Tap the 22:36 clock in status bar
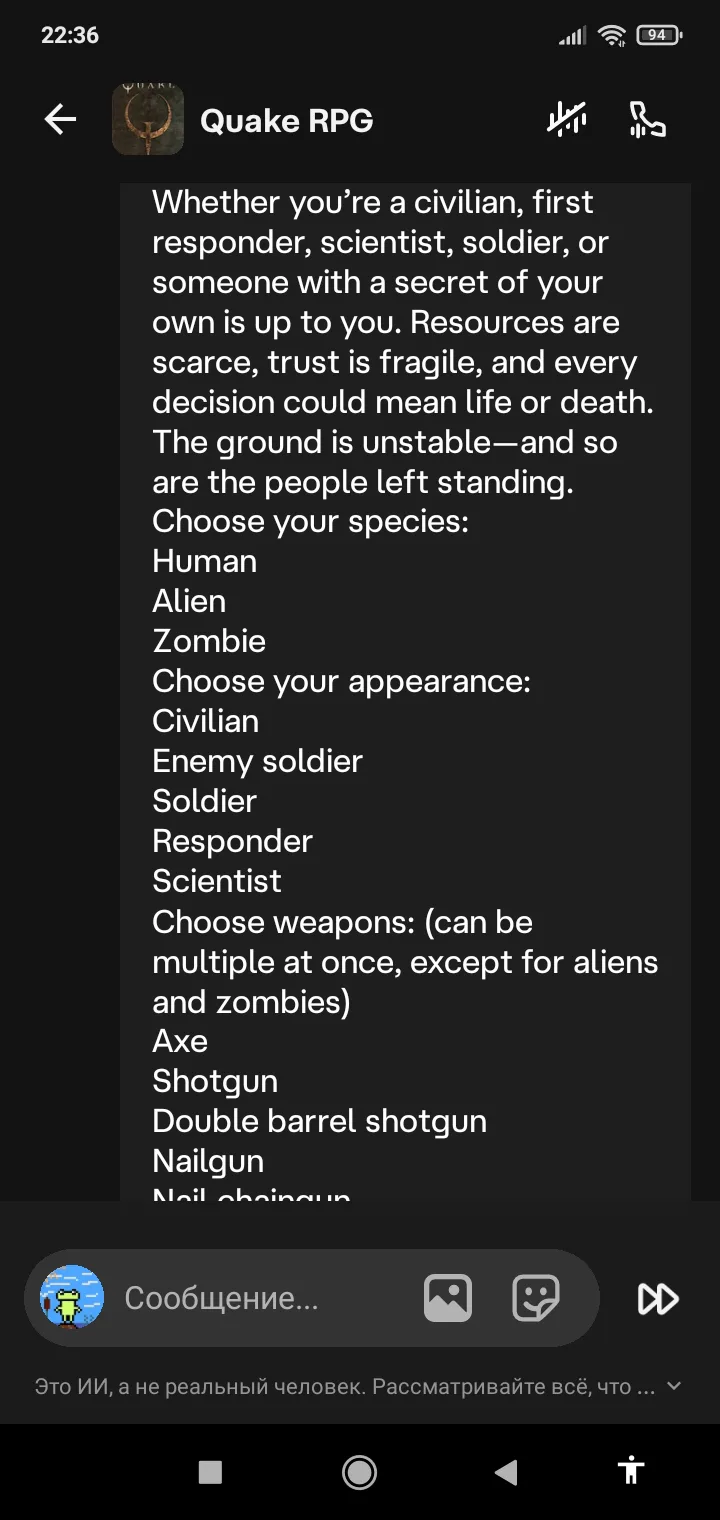720x1520 pixels. pyautogui.click(x=70, y=35)
